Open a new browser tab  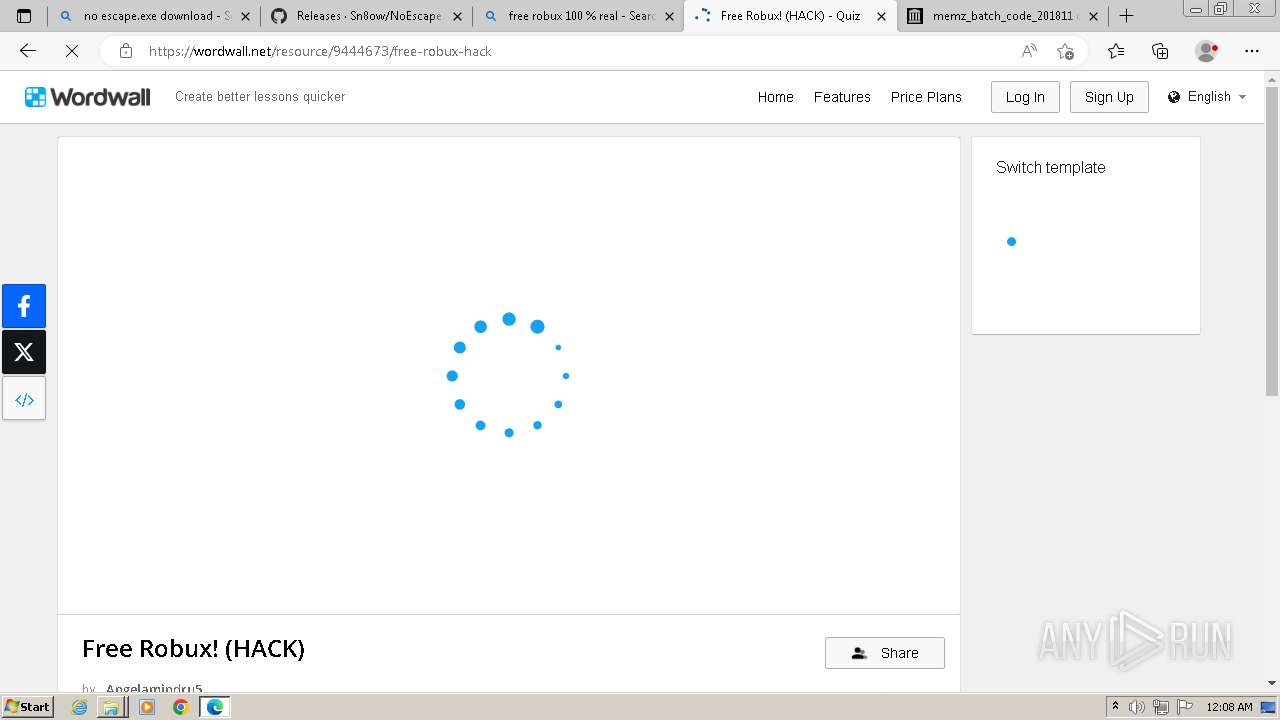pyautogui.click(x=1126, y=16)
